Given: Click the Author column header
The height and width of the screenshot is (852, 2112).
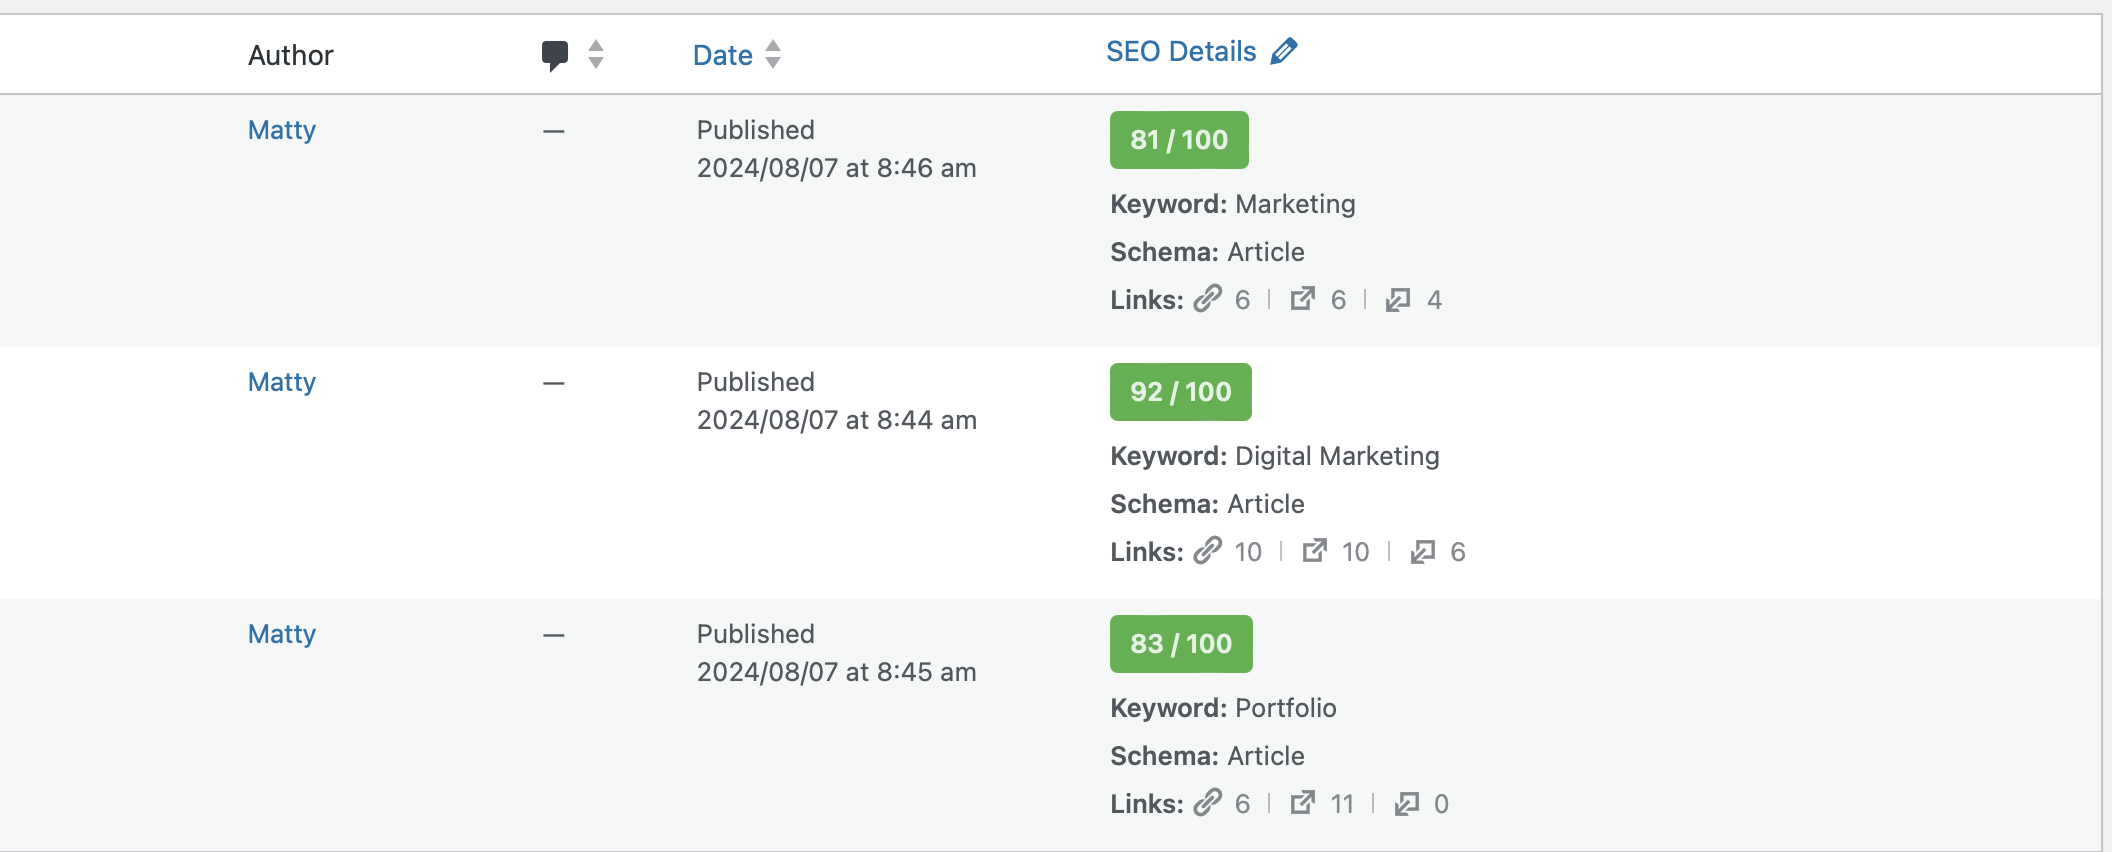Looking at the screenshot, I should [291, 55].
